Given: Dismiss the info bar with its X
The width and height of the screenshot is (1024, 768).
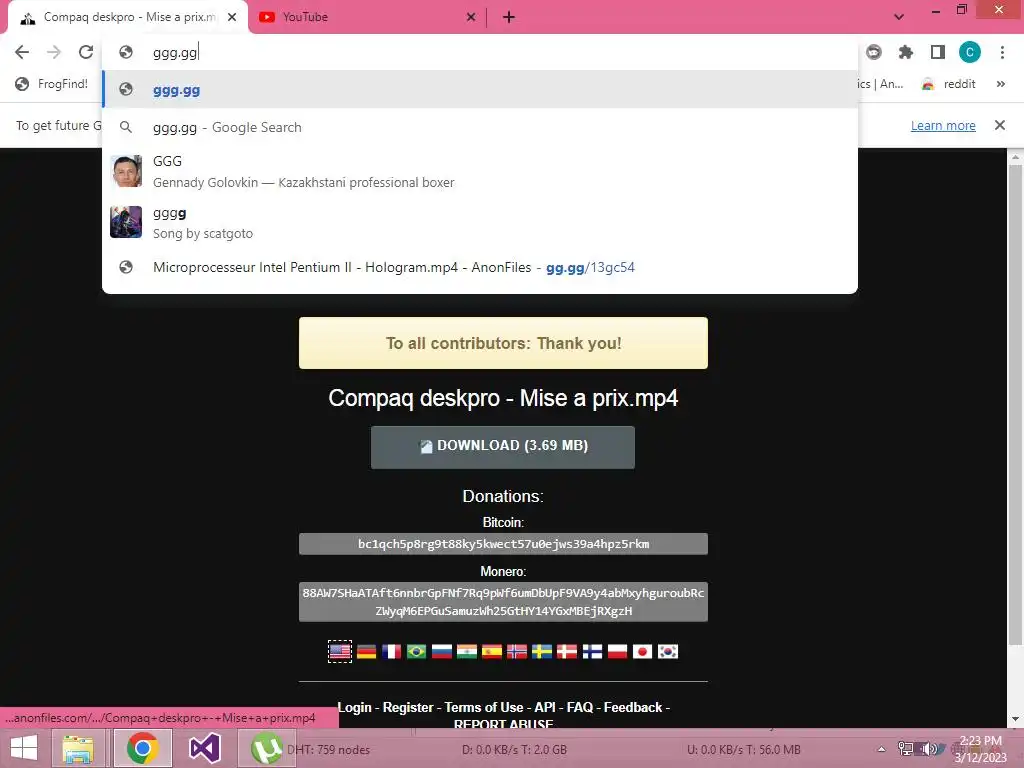Looking at the screenshot, I should [999, 125].
